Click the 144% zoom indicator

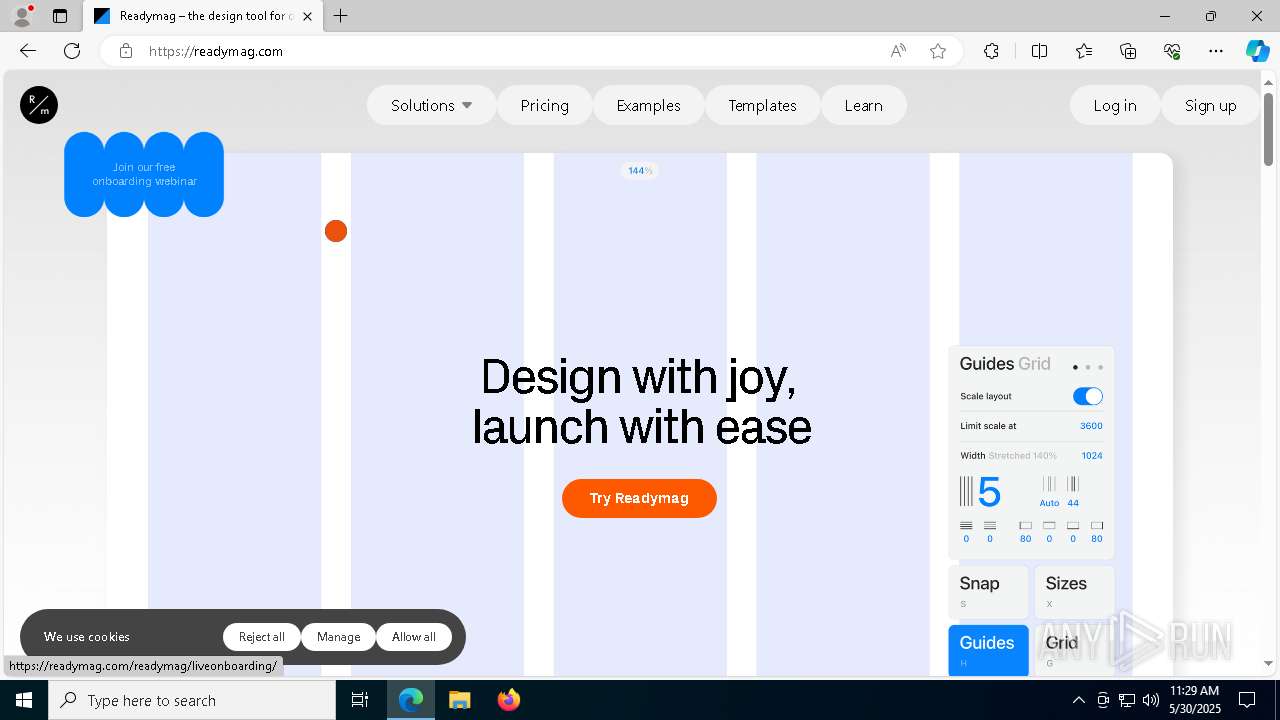point(640,171)
